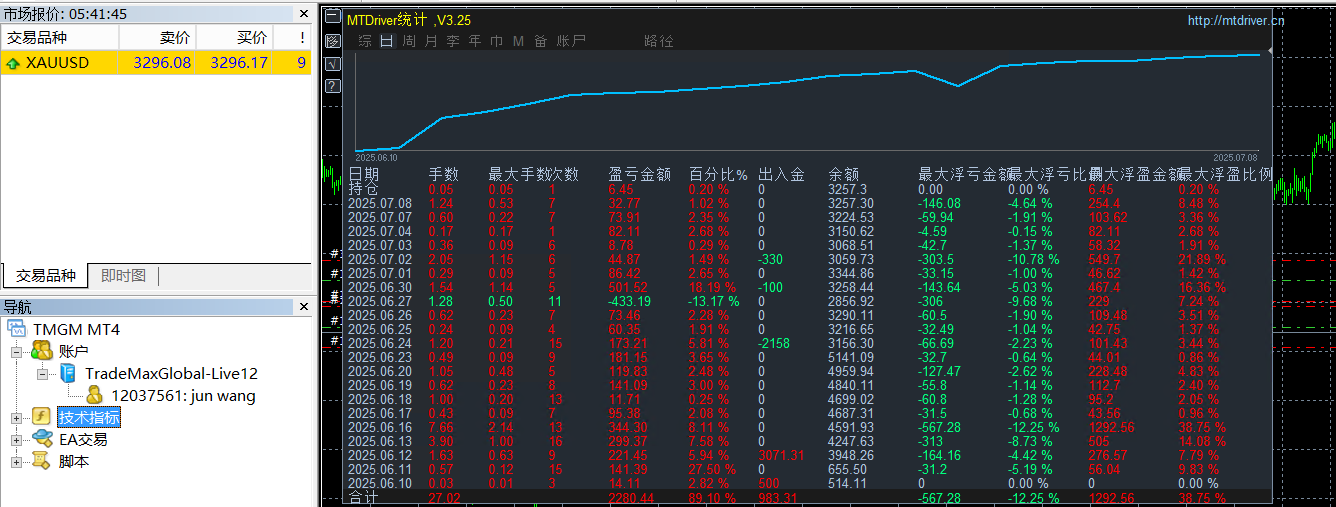Select the 脚本 tree item label
Screen dimensions: 1336x507
point(74,461)
